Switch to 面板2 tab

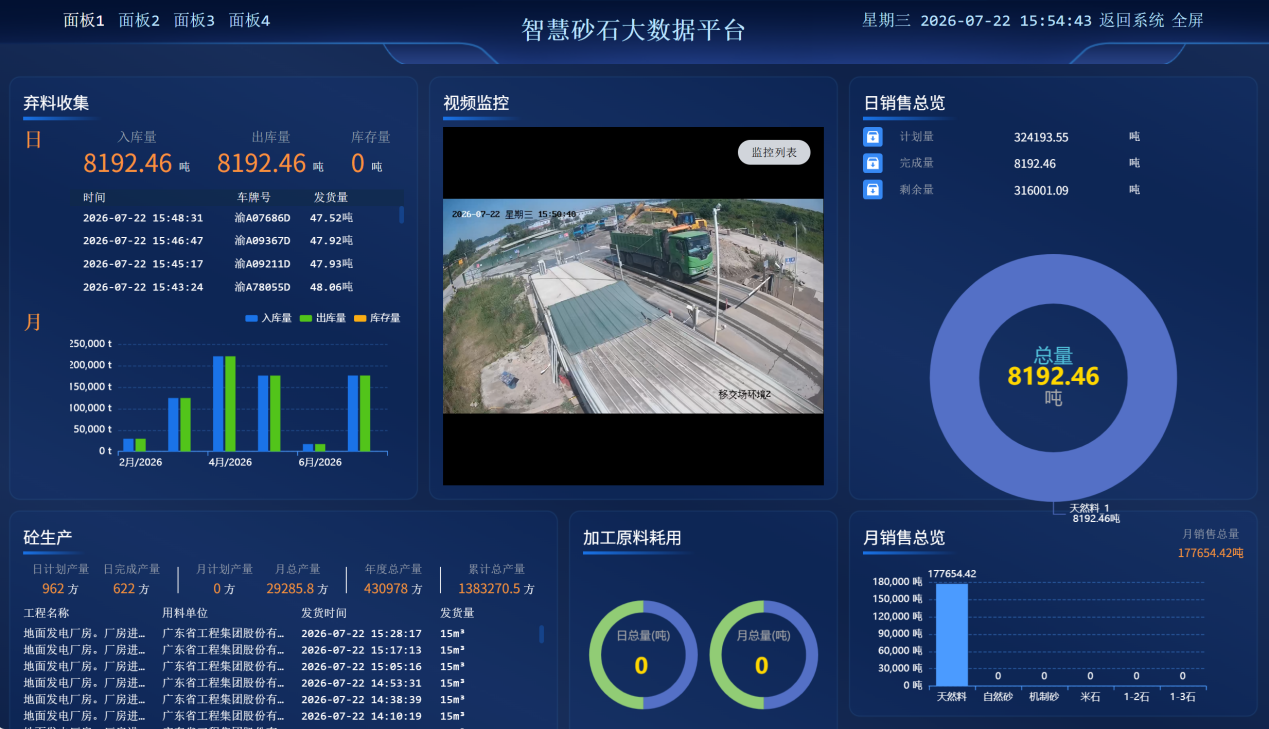tap(139, 20)
